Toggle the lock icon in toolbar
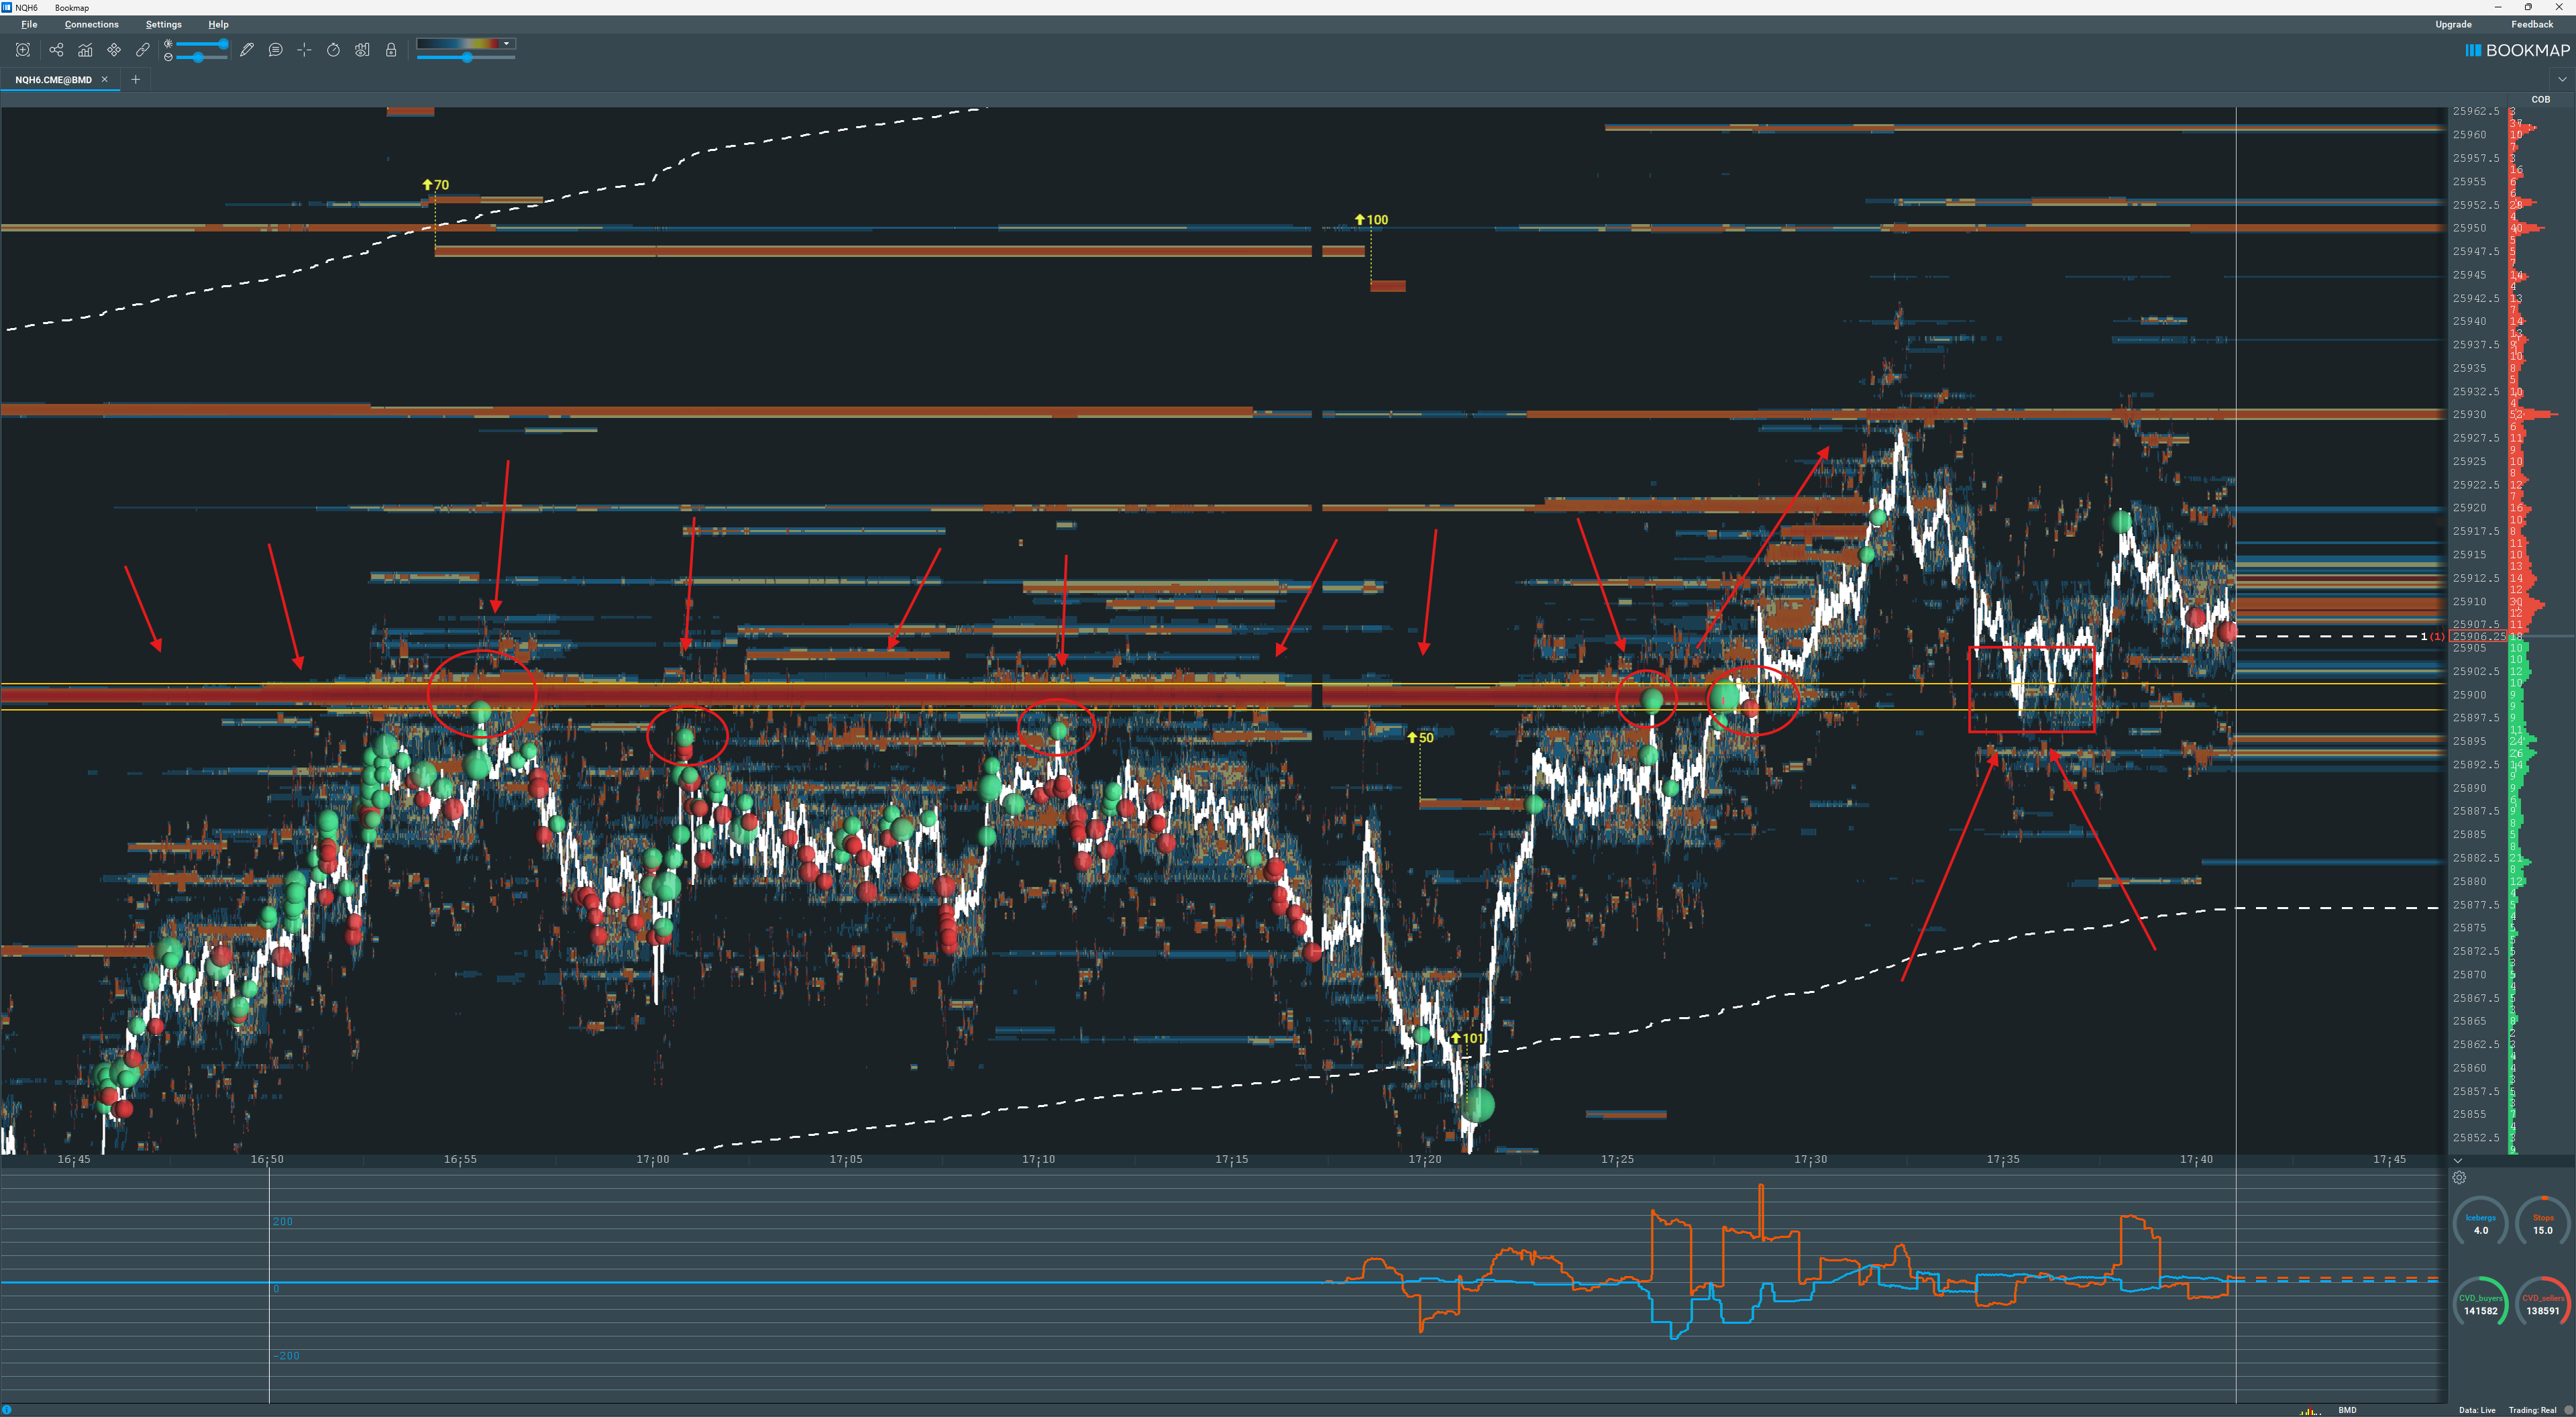 pos(391,50)
